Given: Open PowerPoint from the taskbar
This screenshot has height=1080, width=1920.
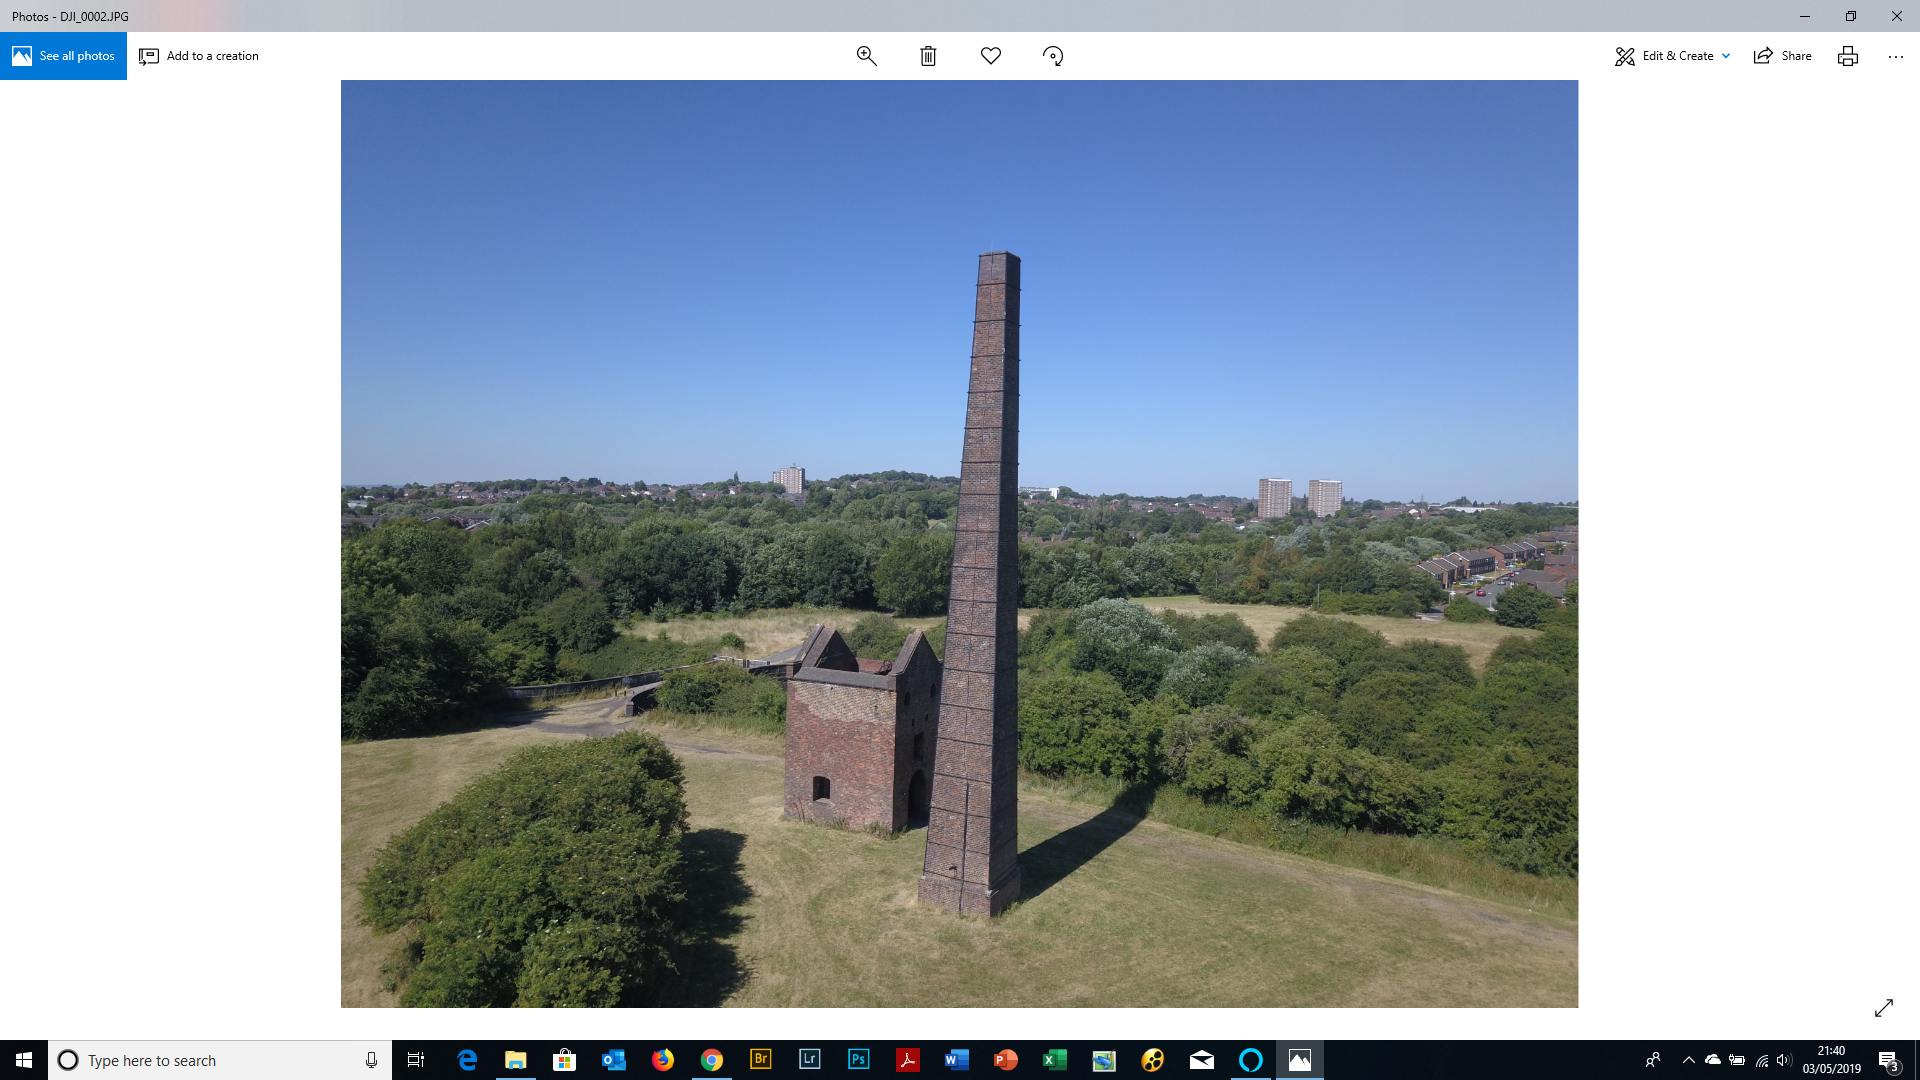Looking at the screenshot, I should coord(1006,1060).
